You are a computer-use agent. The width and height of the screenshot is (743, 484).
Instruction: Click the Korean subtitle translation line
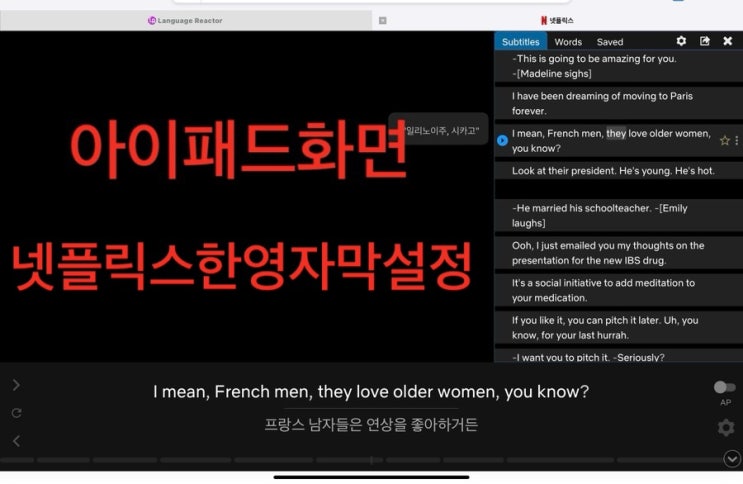click(x=371, y=424)
